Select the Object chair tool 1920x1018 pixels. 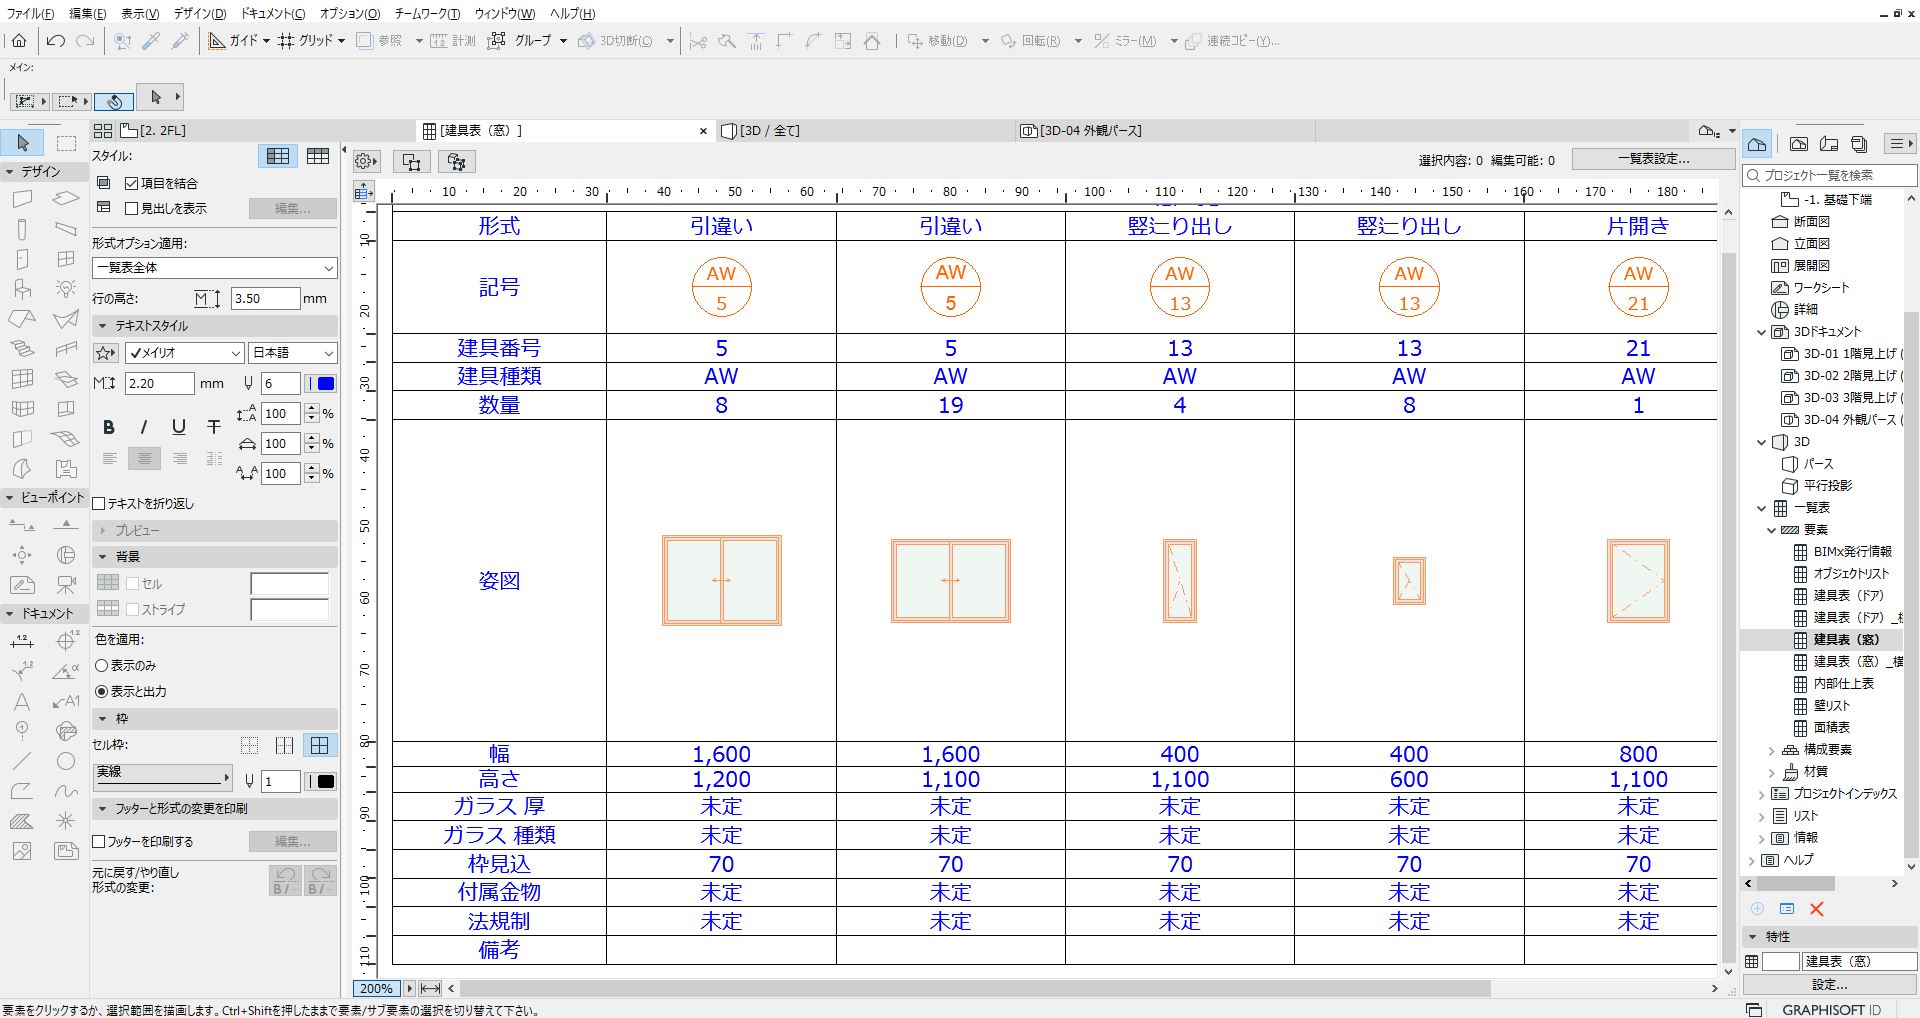click(22, 290)
